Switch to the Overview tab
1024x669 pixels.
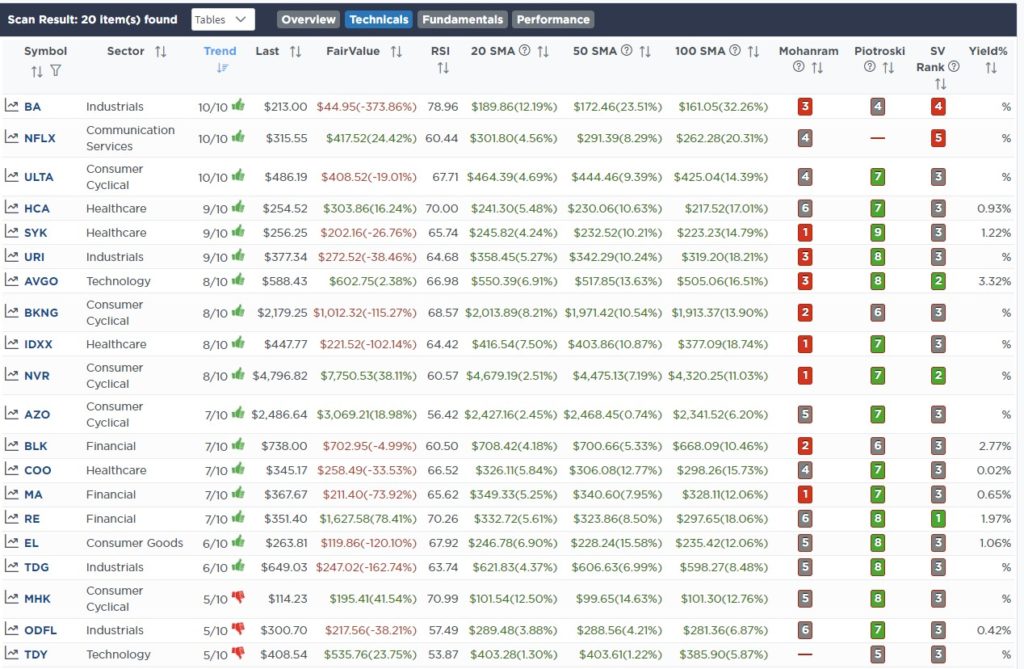[x=308, y=20]
